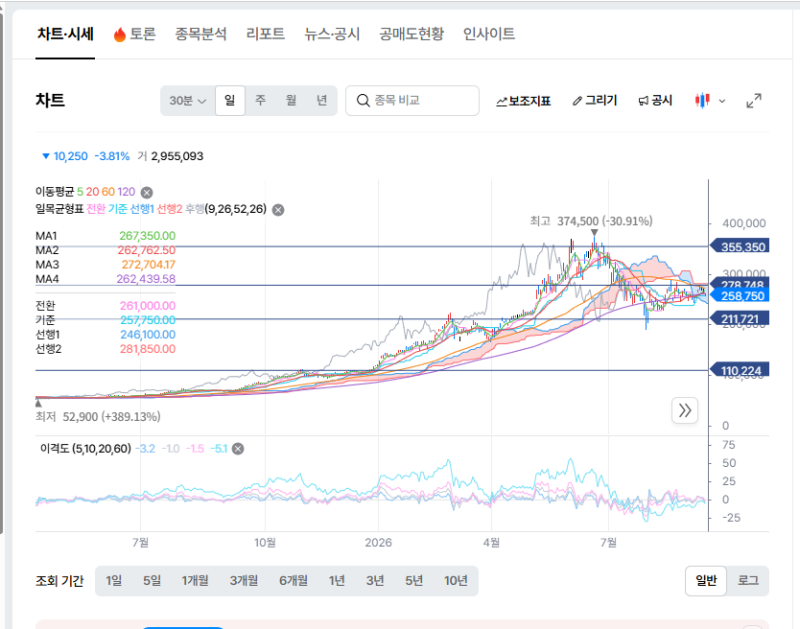Select the 주 weekly chart interval
800x629 pixels.
pyautogui.click(x=260, y=100)
